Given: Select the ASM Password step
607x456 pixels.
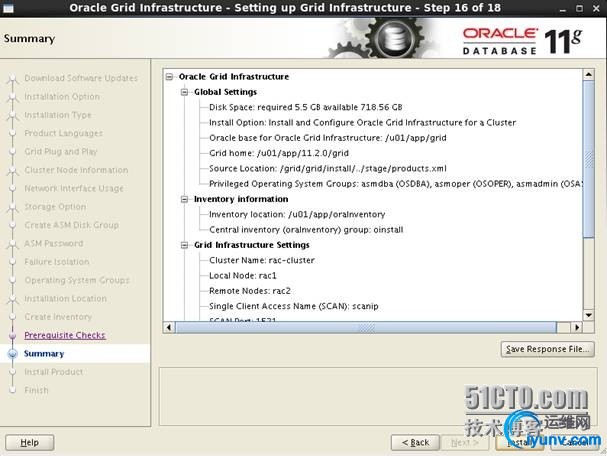Looking at the screenshot, I should [53, 243].
